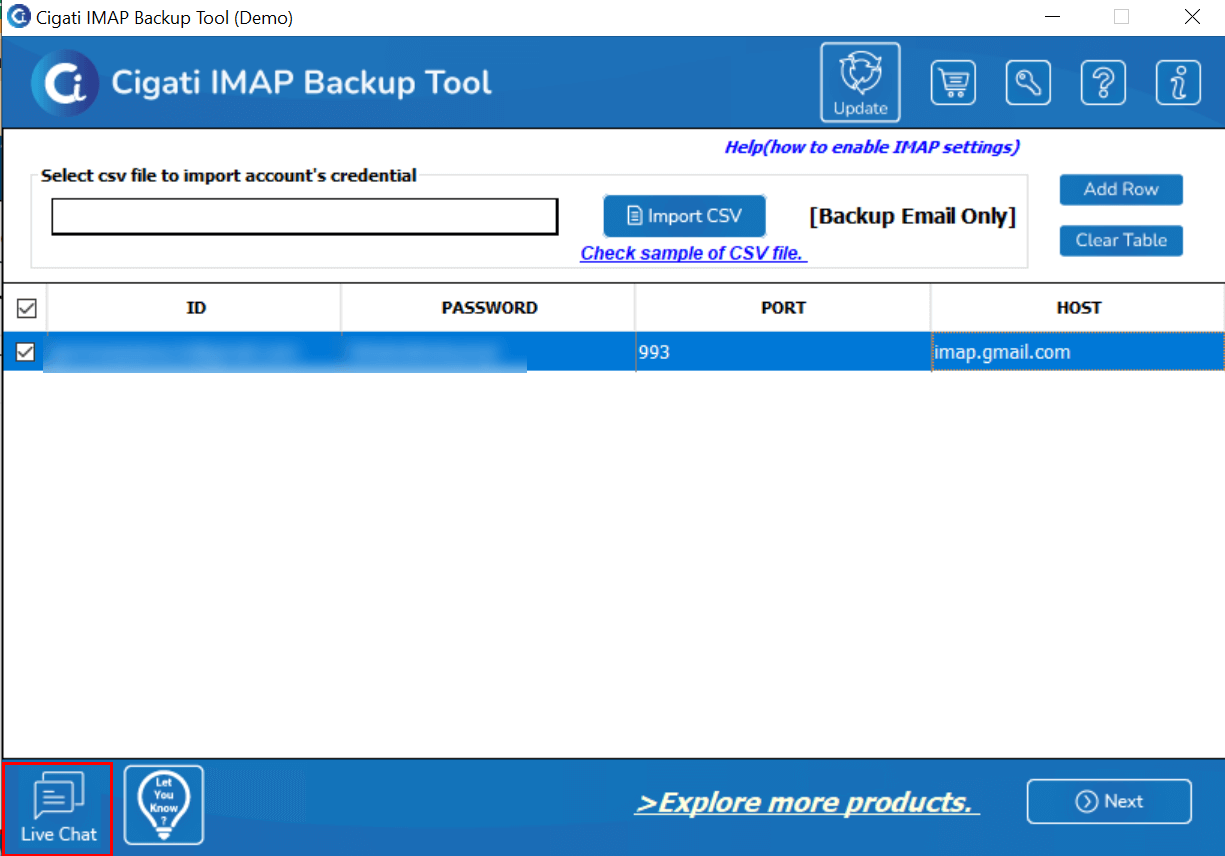Click the Let You Know lightbulb icon
Screen dimensions: 1225x856
click(164, 805)
